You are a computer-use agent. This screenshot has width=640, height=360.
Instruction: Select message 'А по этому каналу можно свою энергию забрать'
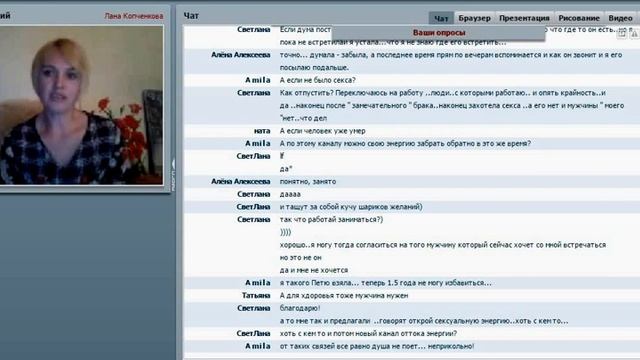pyautogui.click(x=405, y=144)
